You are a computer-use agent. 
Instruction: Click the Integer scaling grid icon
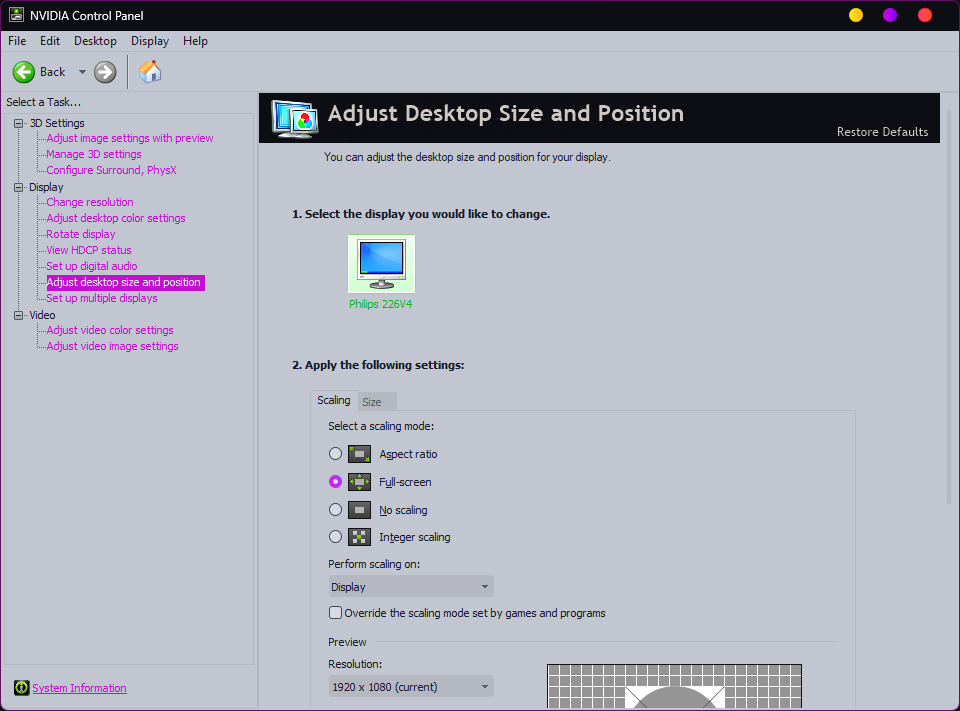coord(359,537)
